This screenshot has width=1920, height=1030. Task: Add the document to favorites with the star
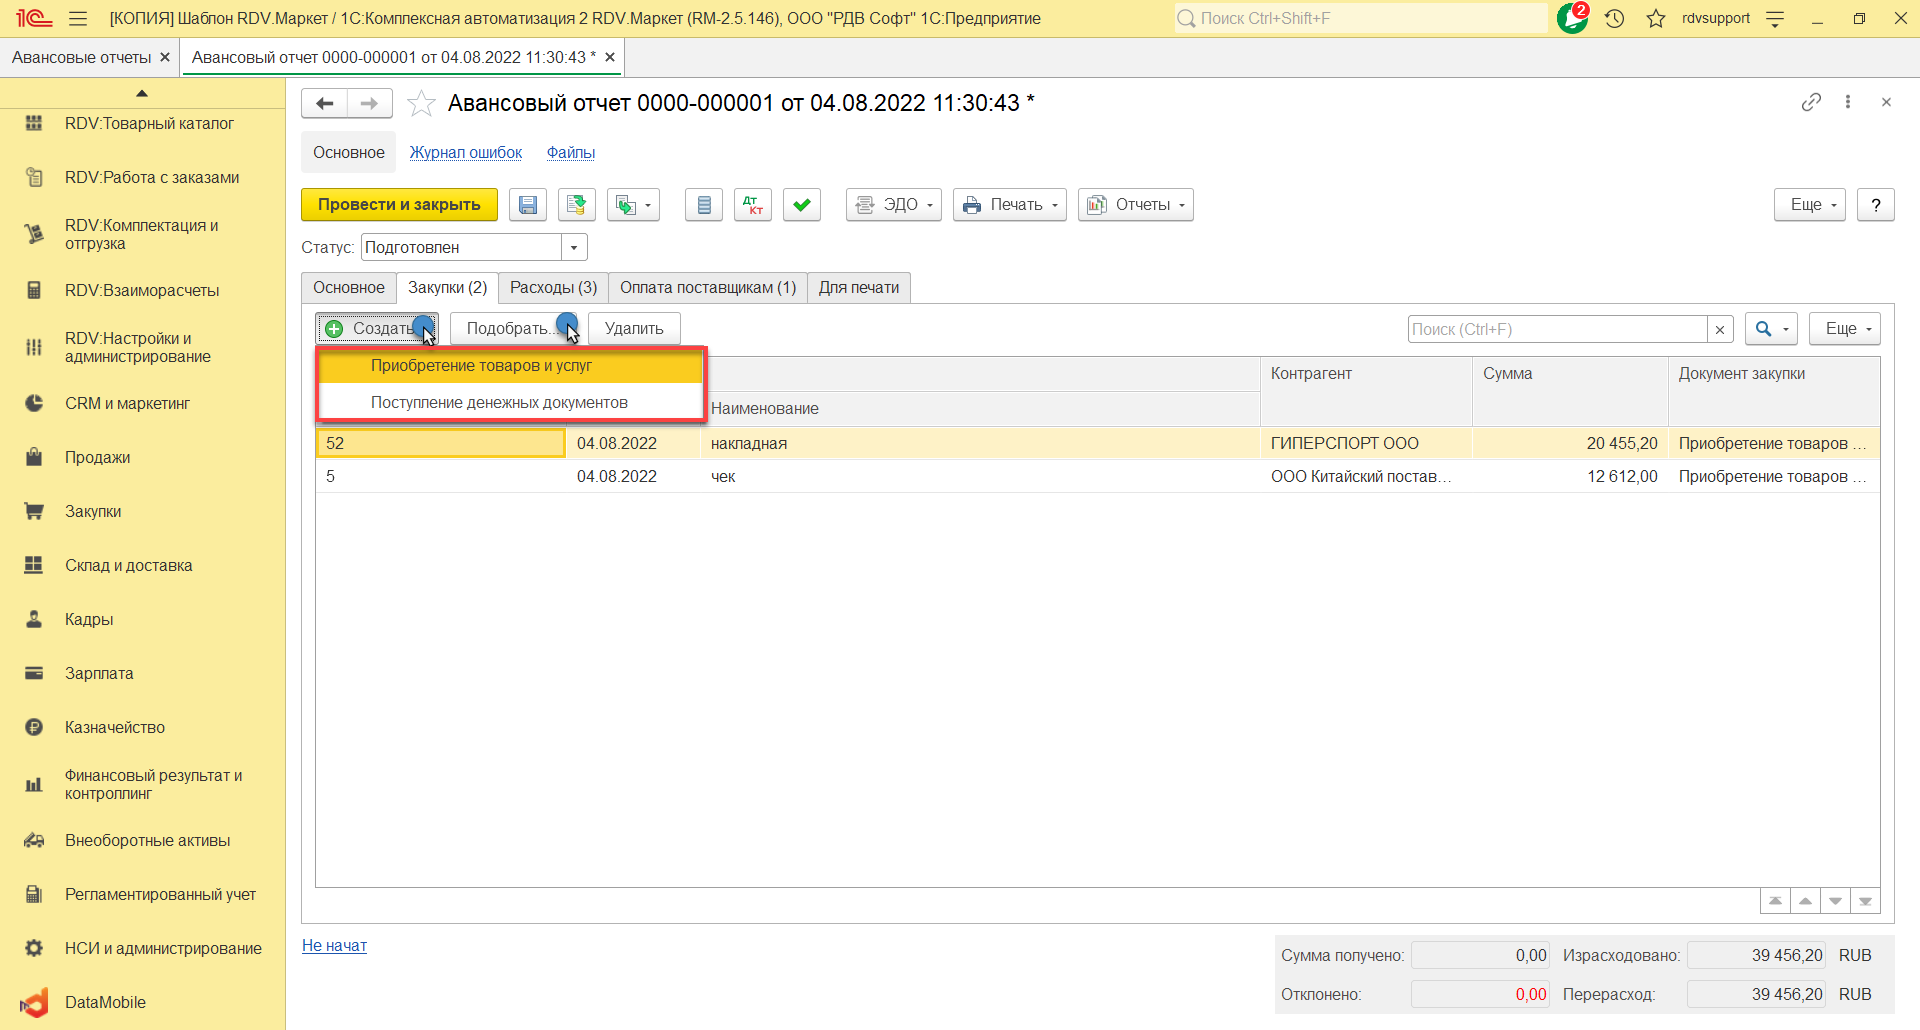pos(421,103)
